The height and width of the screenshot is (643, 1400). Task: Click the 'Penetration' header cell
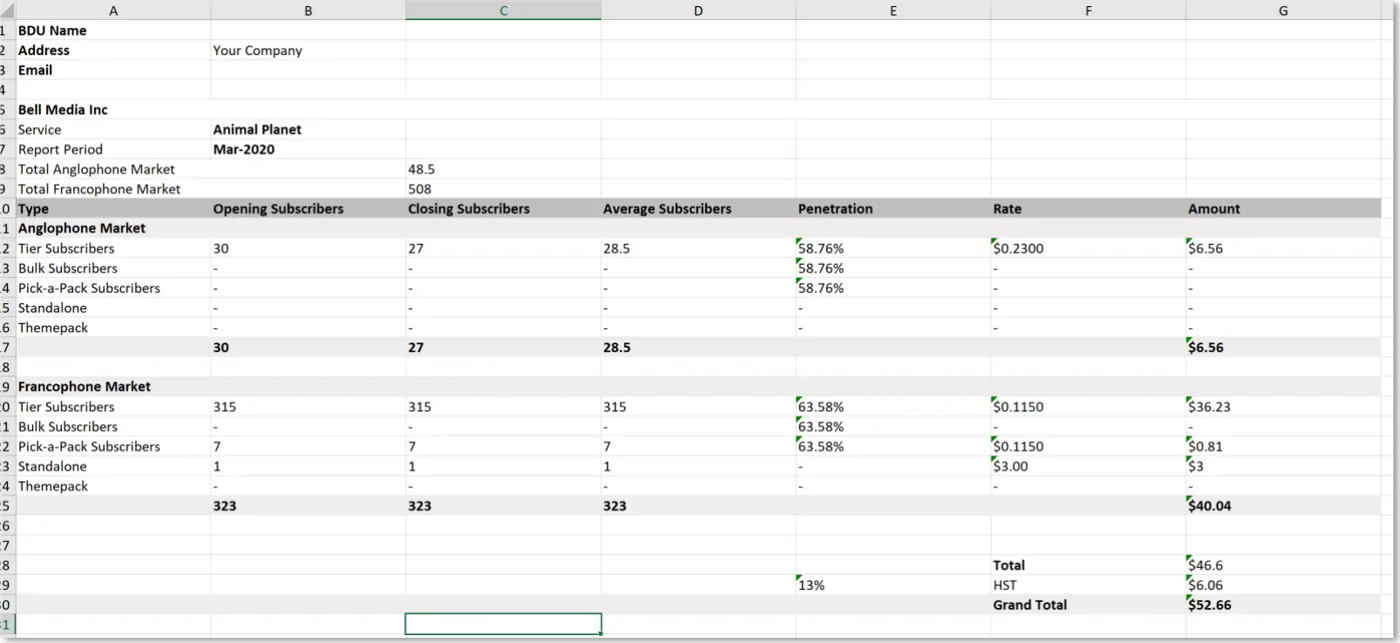[893, 209]
